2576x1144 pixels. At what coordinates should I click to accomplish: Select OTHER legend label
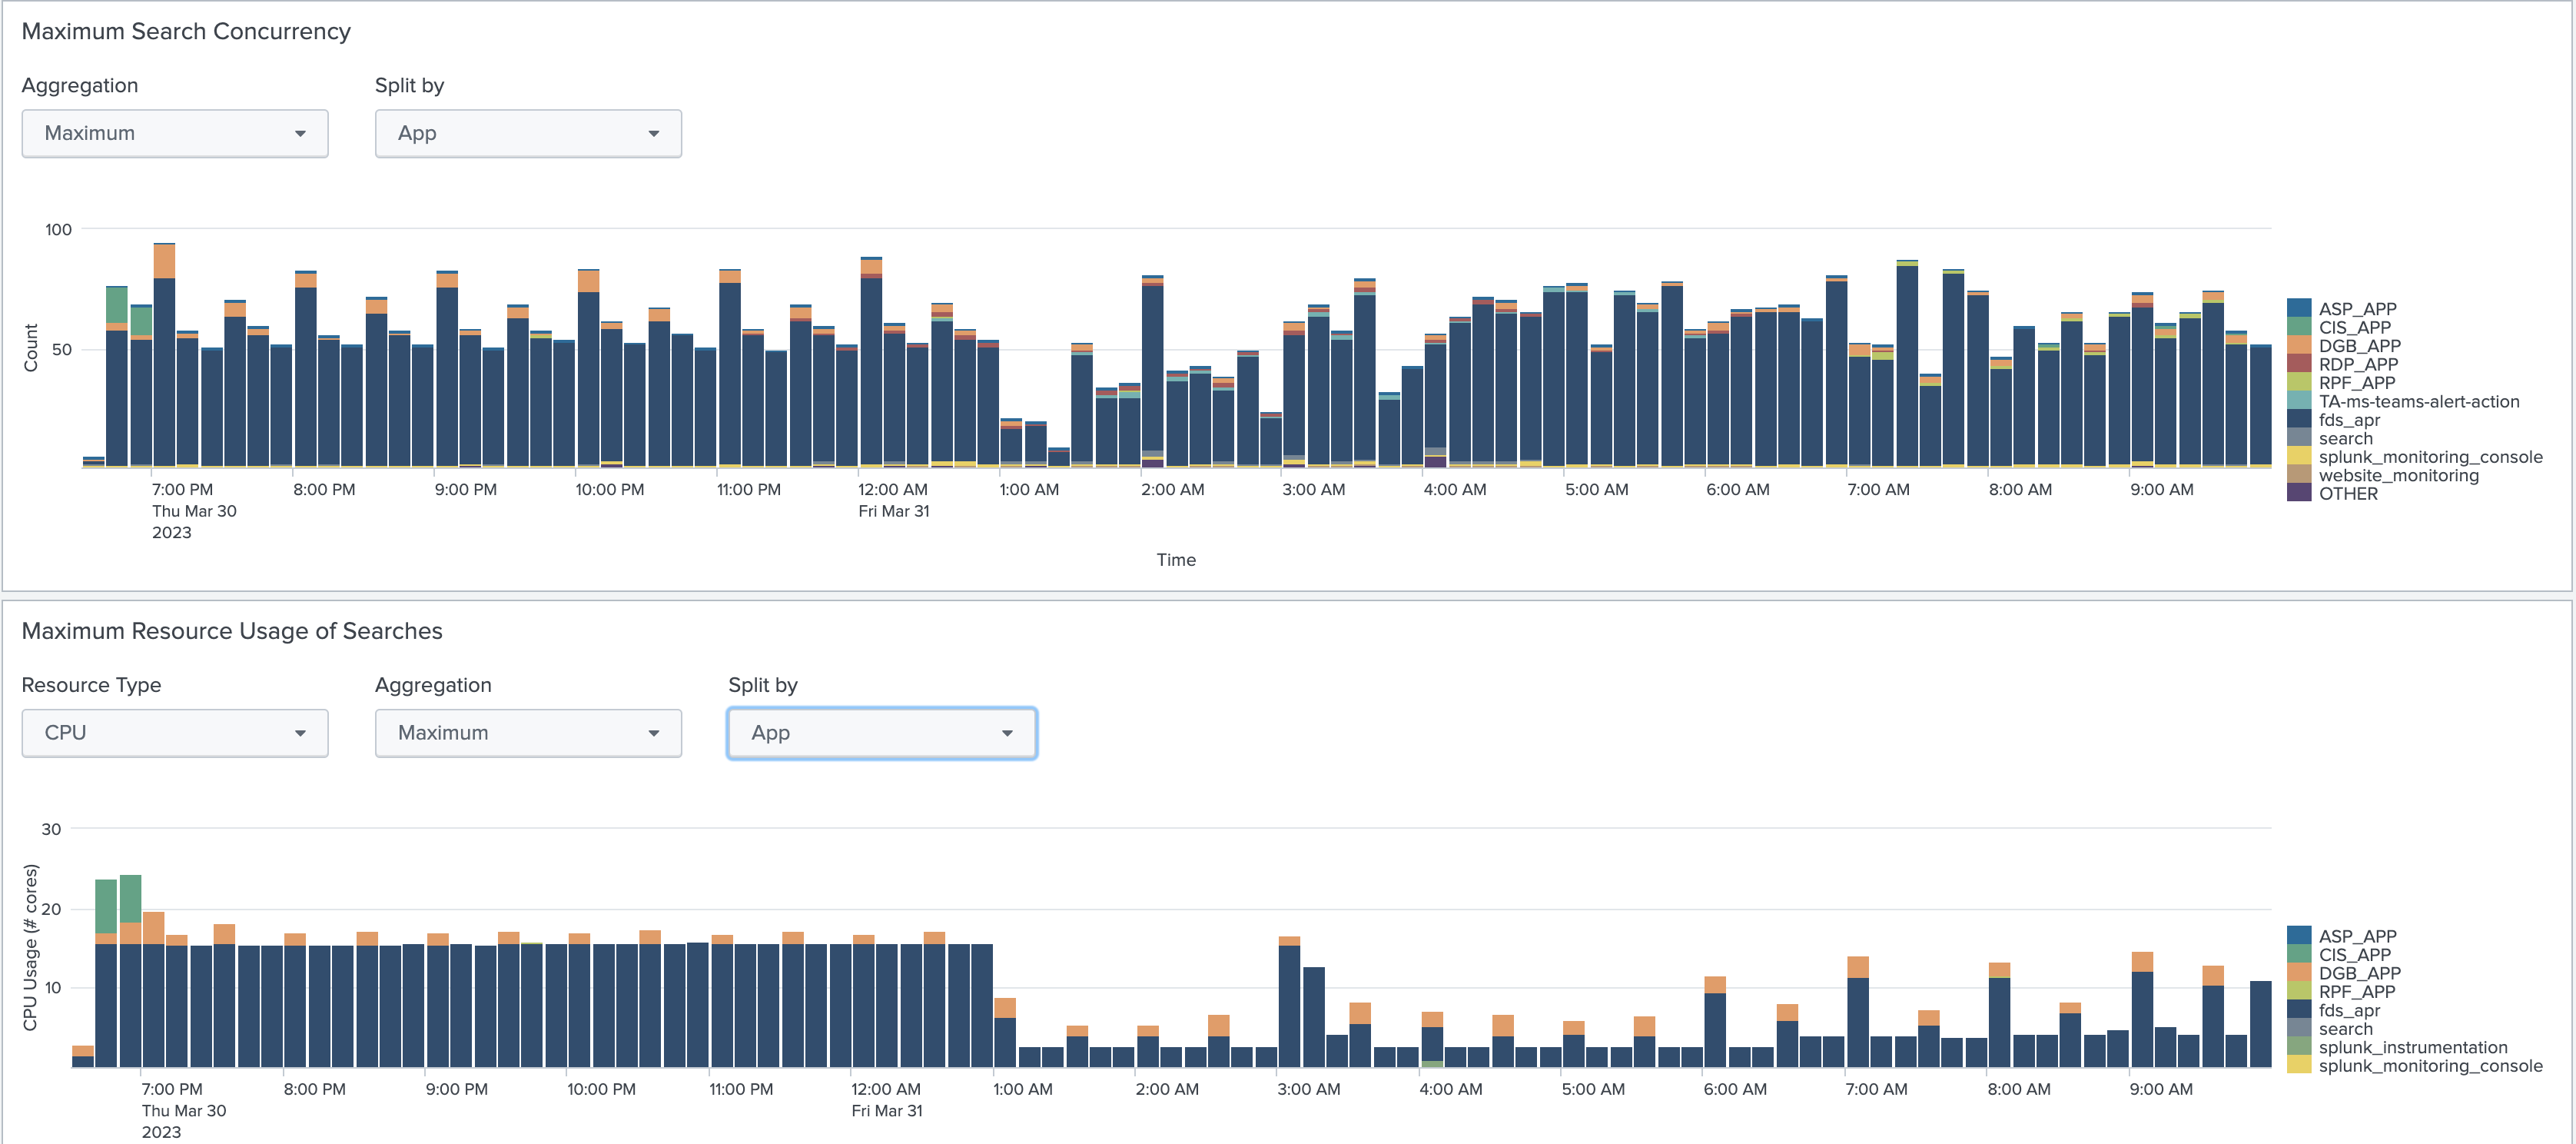click(x=2348, y=493)
